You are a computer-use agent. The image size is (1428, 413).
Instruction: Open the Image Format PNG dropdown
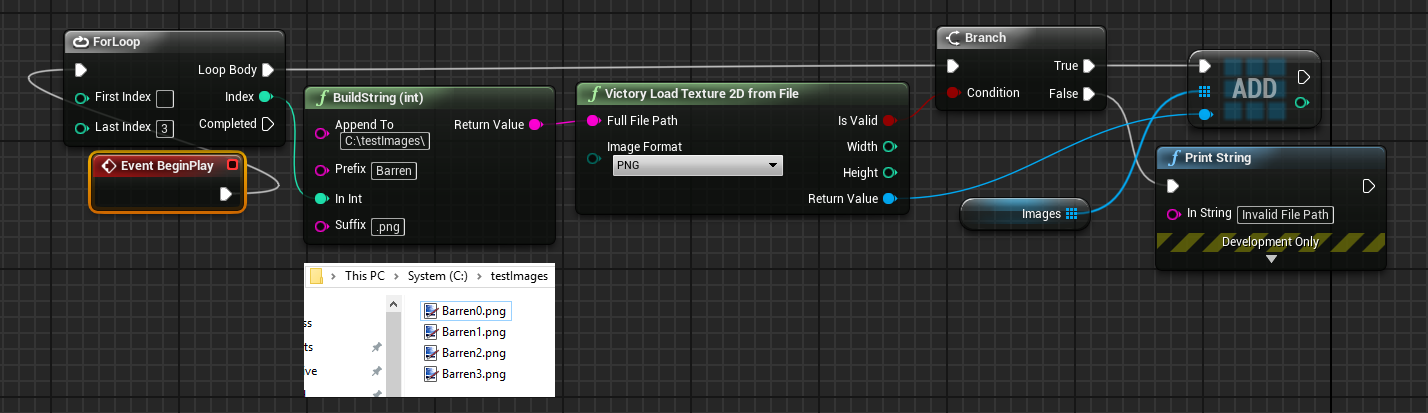pos(697,165)
